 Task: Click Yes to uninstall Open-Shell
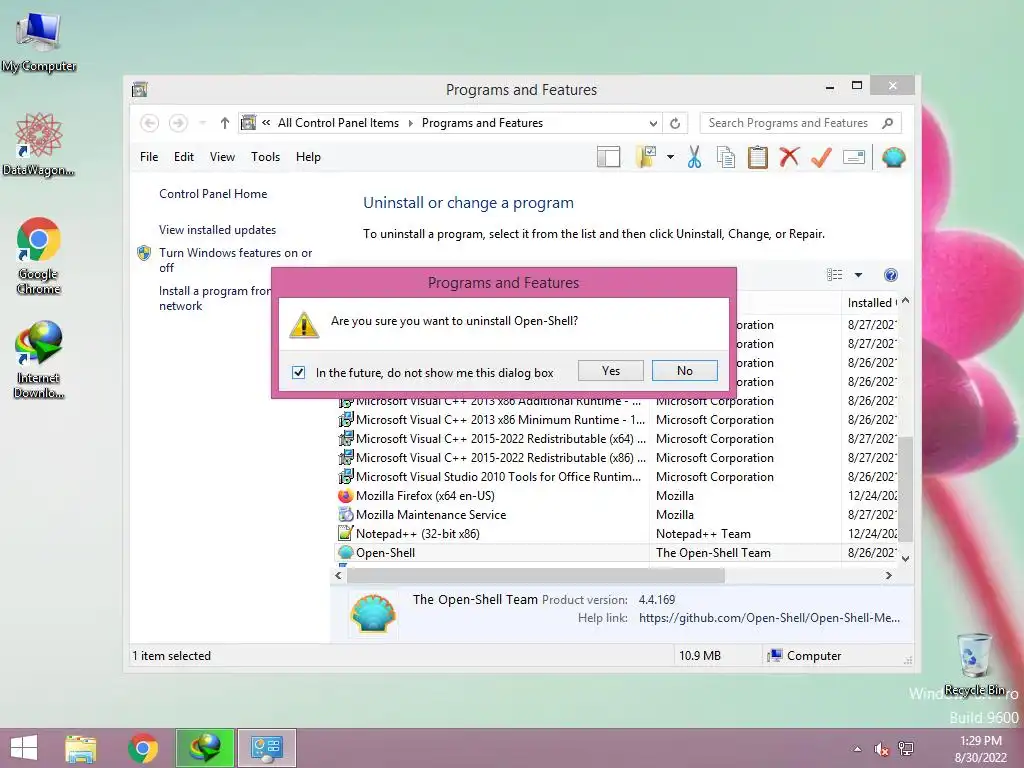611,370
